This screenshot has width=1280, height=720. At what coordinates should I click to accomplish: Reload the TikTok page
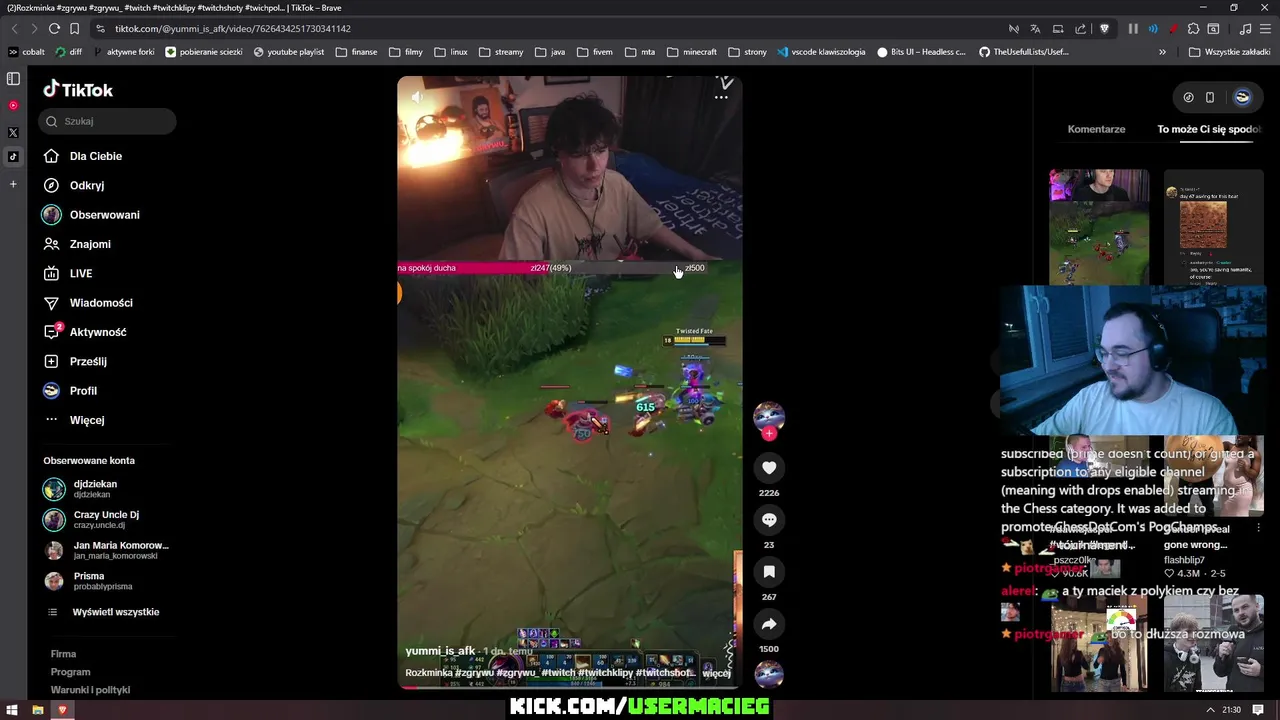(54, 29)
